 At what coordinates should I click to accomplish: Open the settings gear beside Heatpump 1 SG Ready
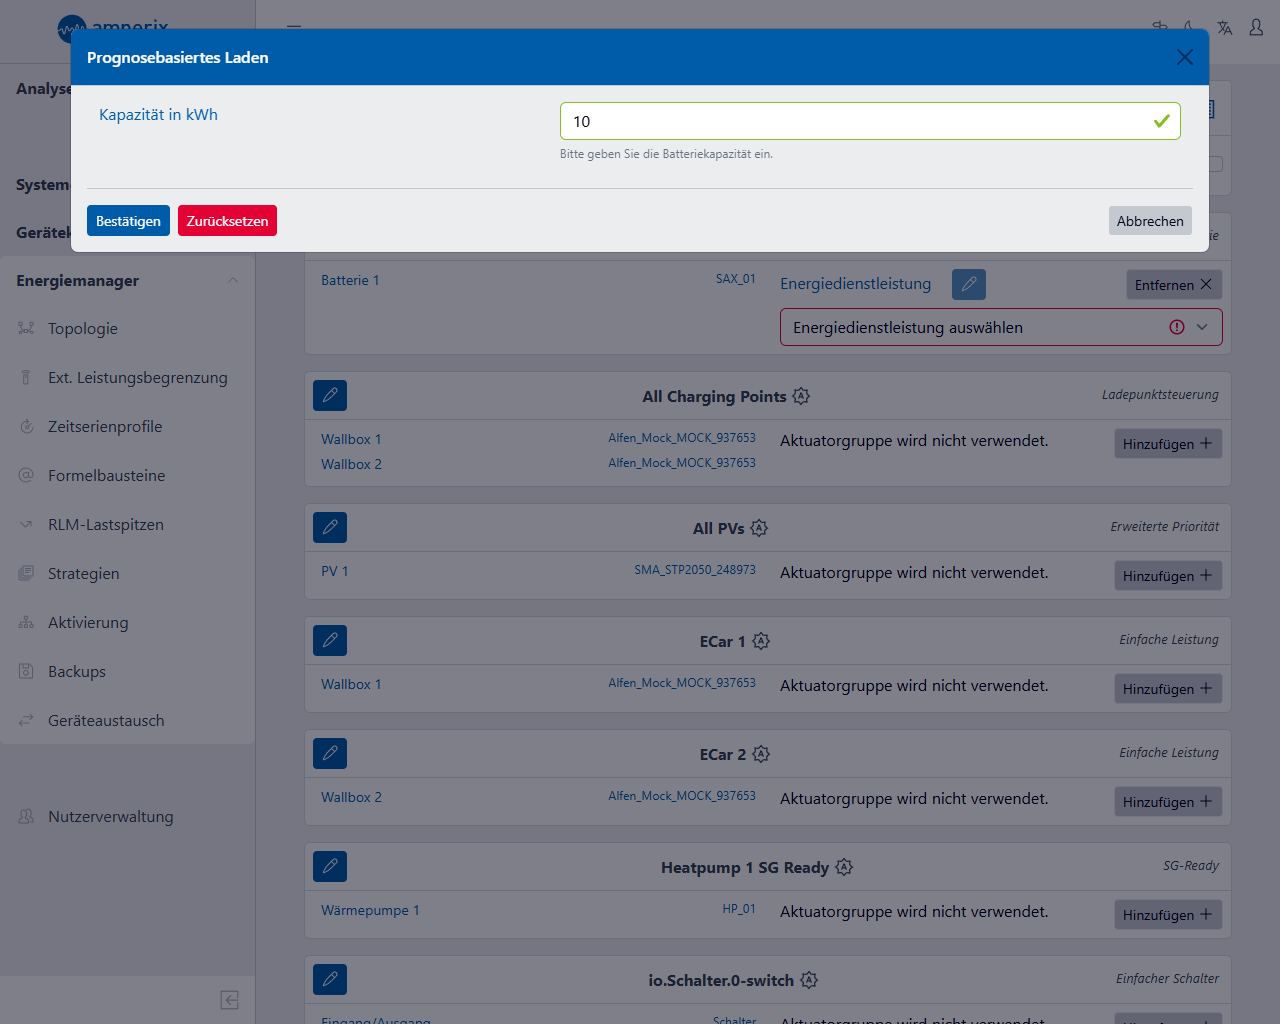844,867
